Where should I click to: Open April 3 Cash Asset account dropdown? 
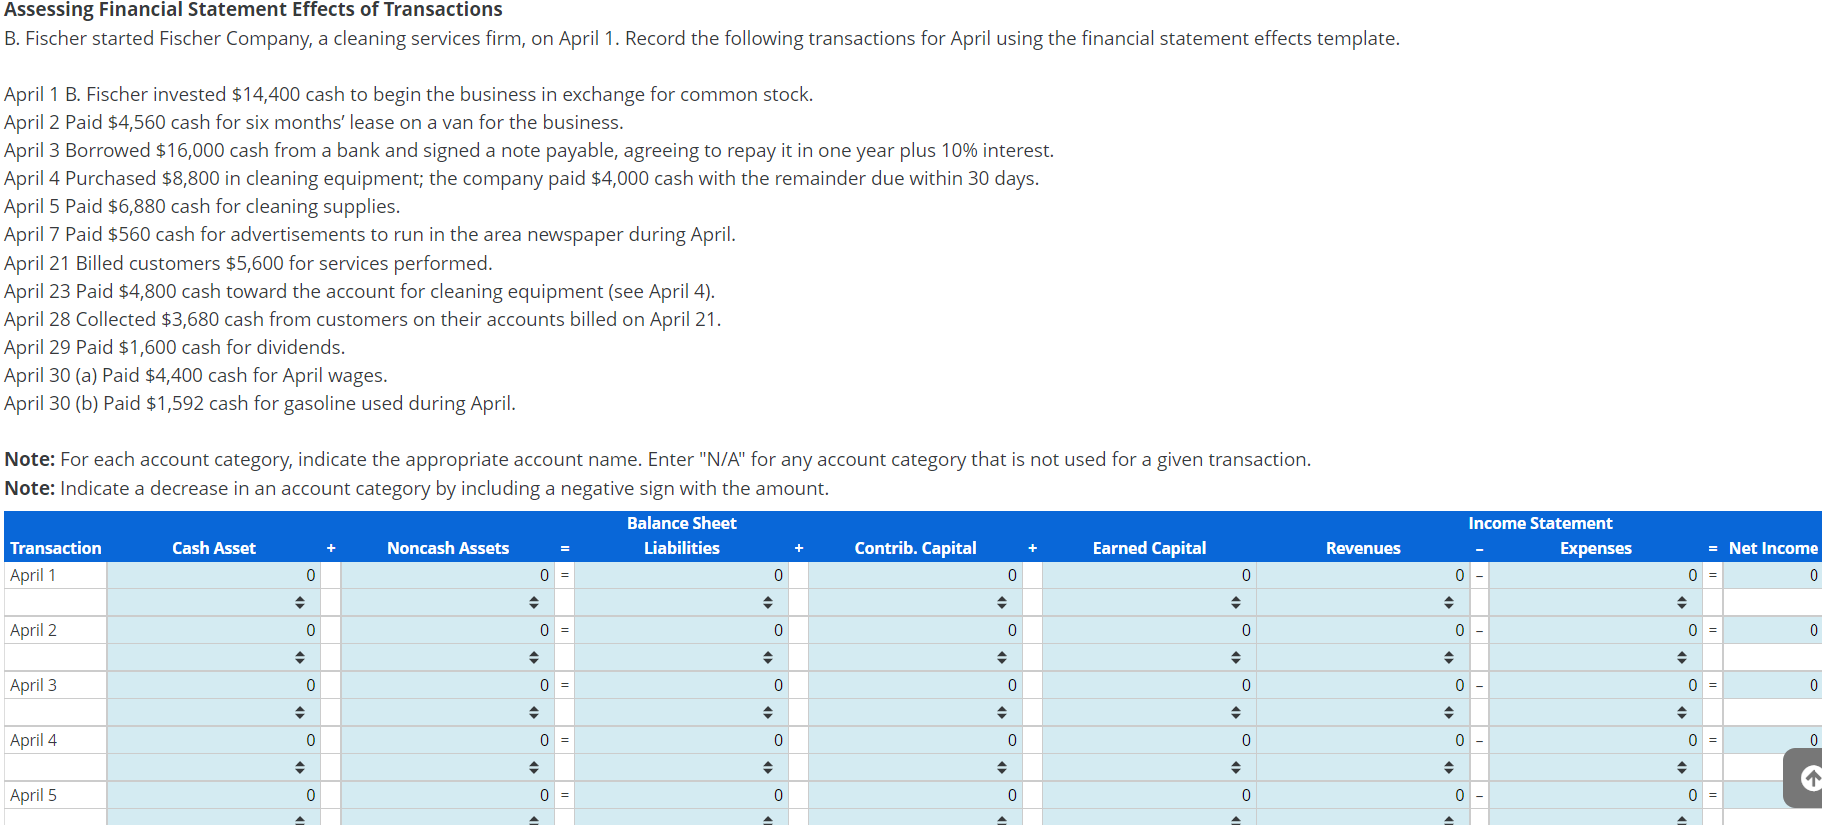213,712
